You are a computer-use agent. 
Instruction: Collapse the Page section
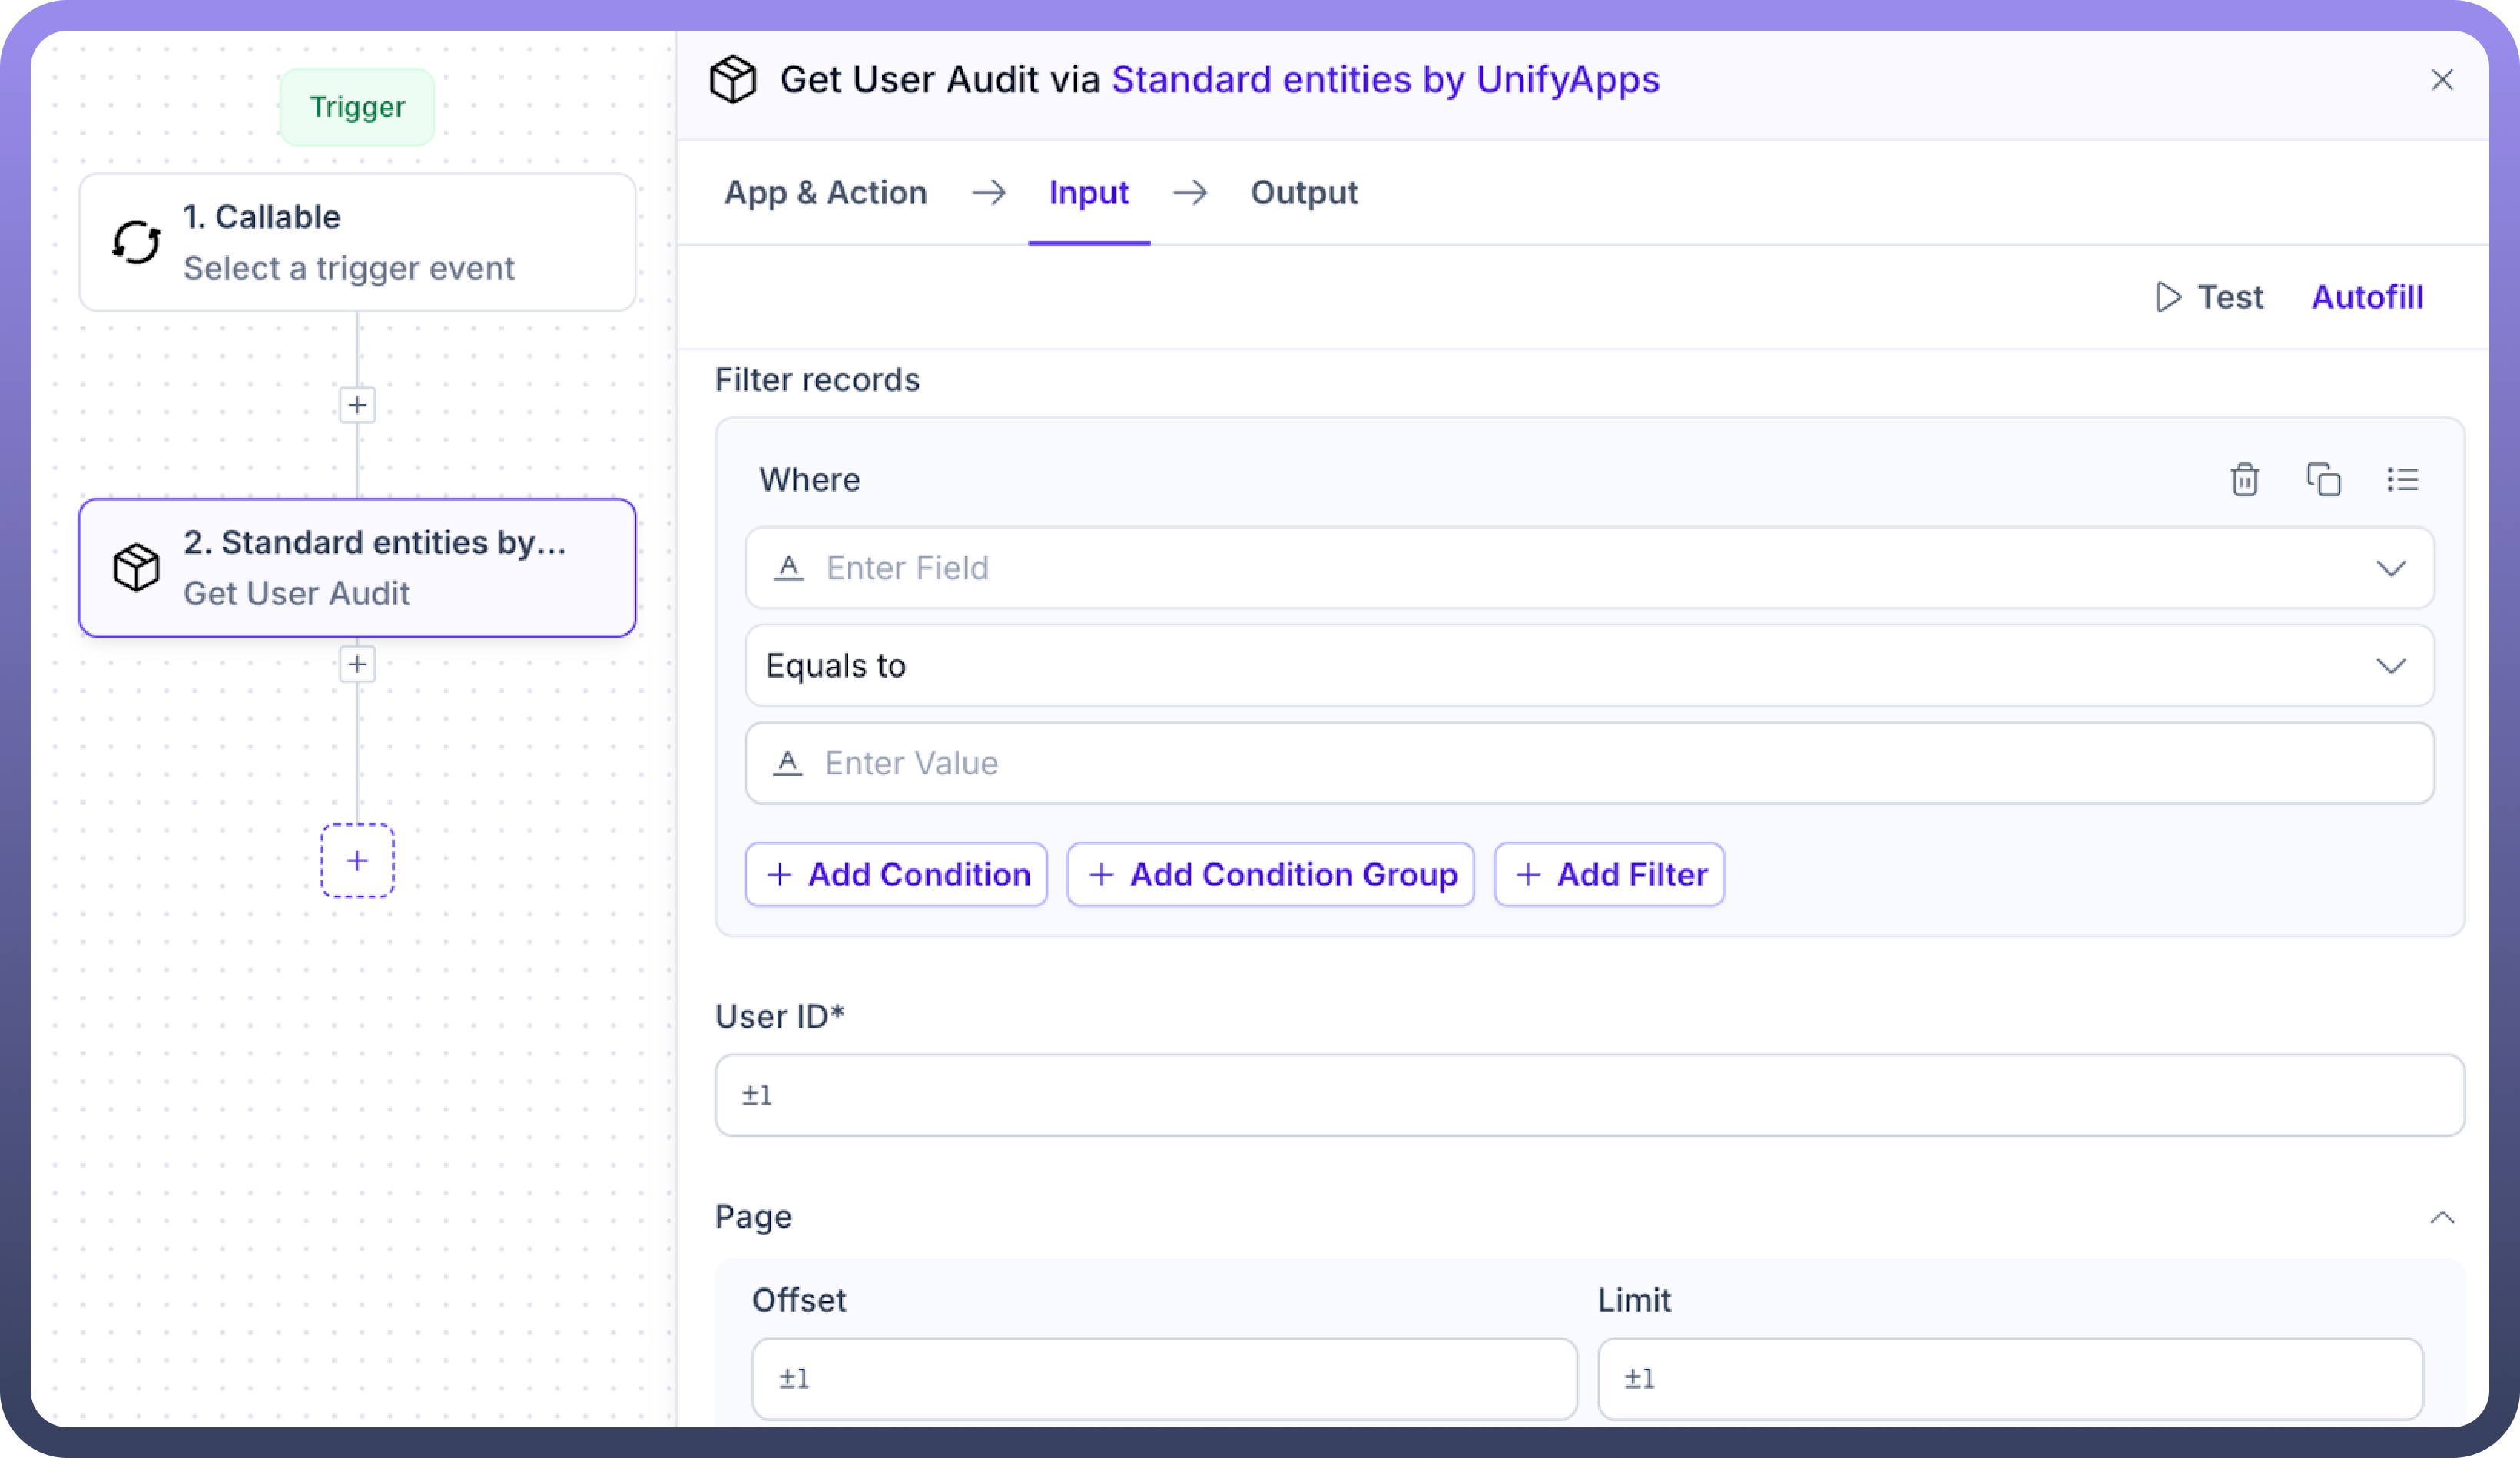point(2442,1217)
